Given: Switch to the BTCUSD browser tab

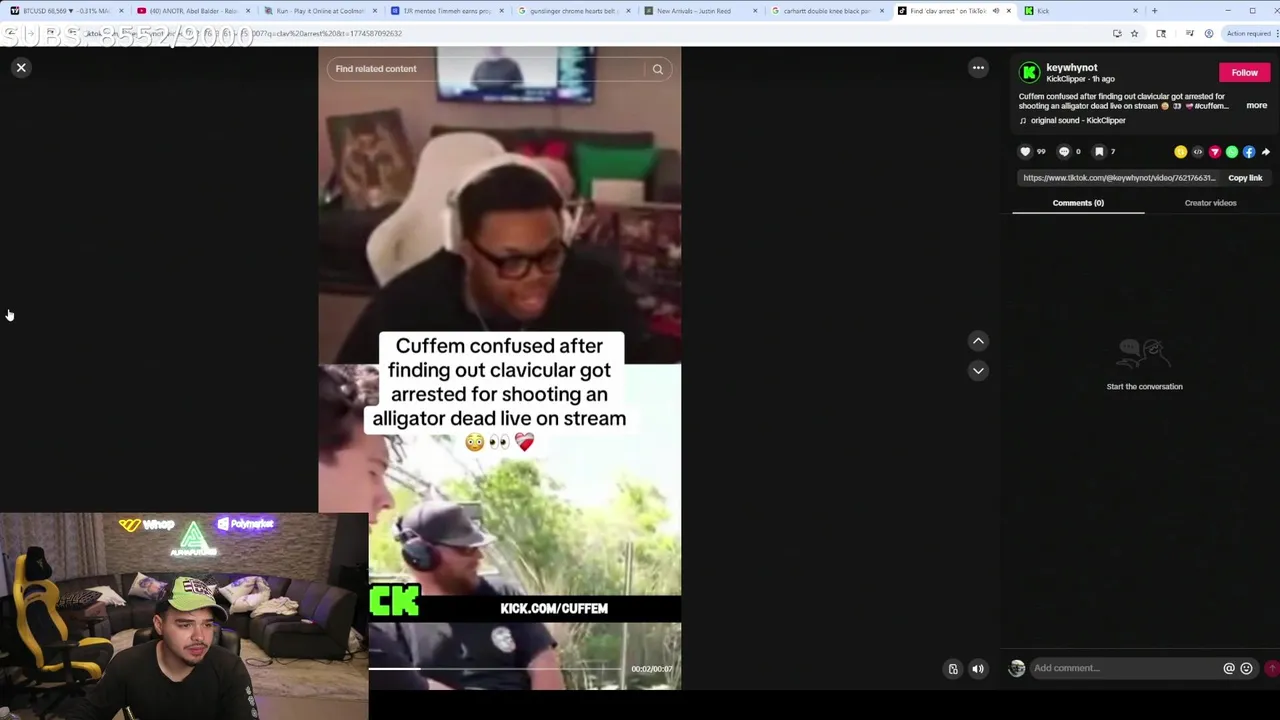Looking at the screenshot, I should coord(66,11).
